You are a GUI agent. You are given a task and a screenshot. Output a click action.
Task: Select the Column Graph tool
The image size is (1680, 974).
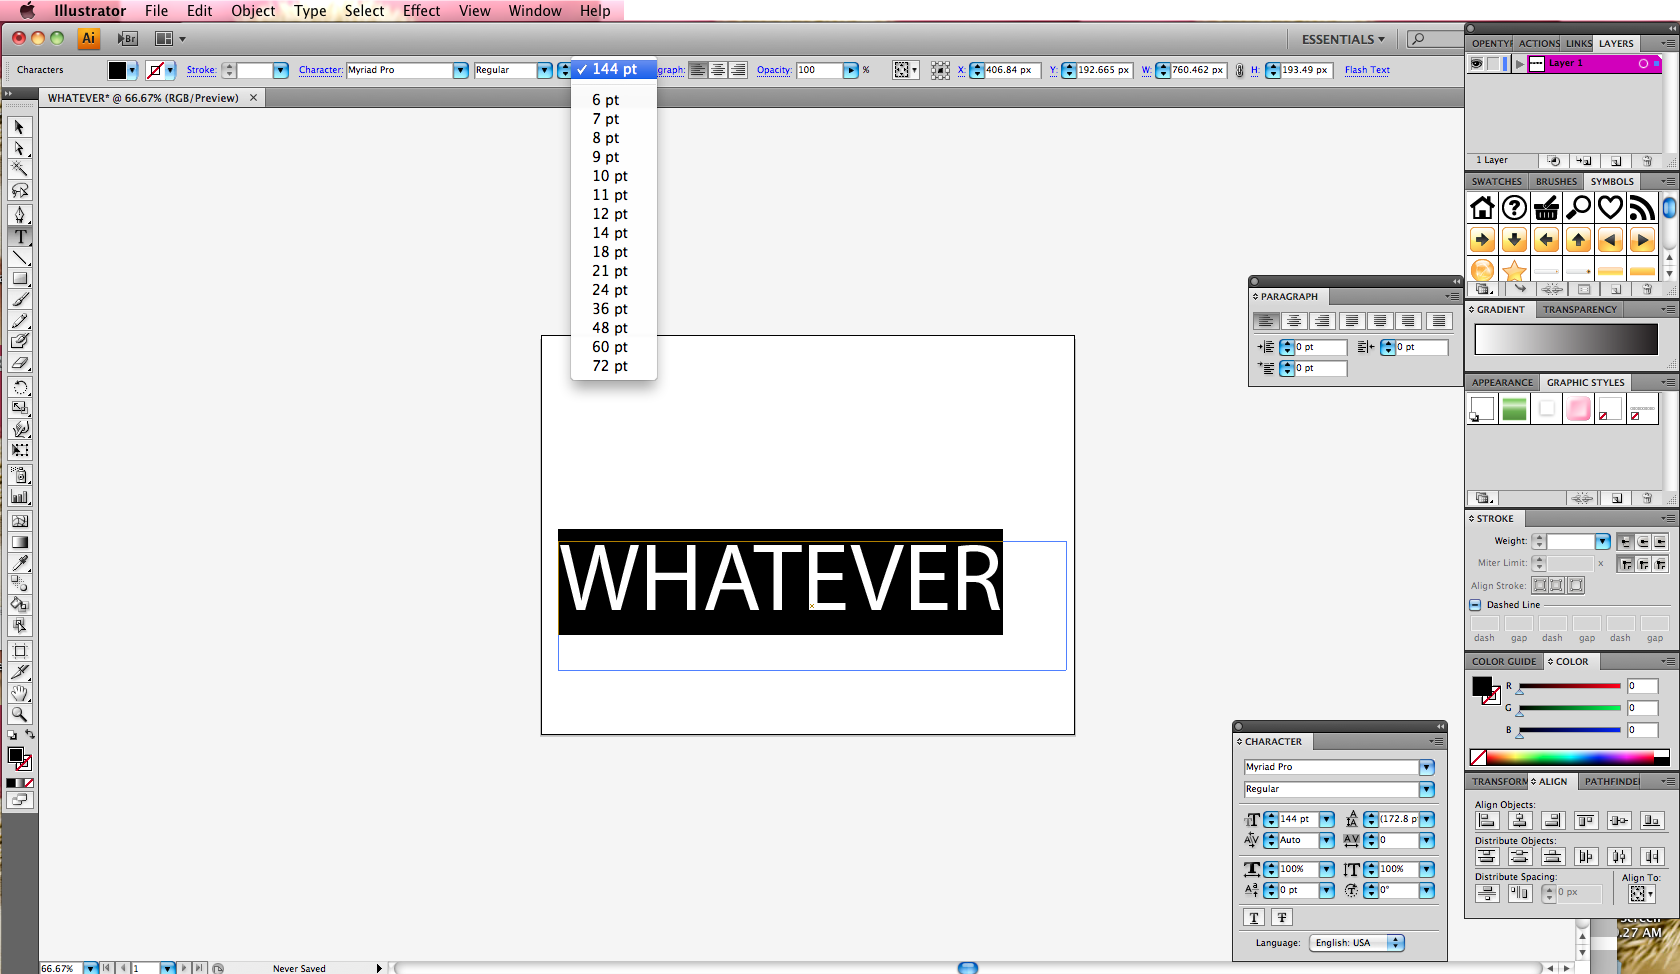(x=19, y=496)
